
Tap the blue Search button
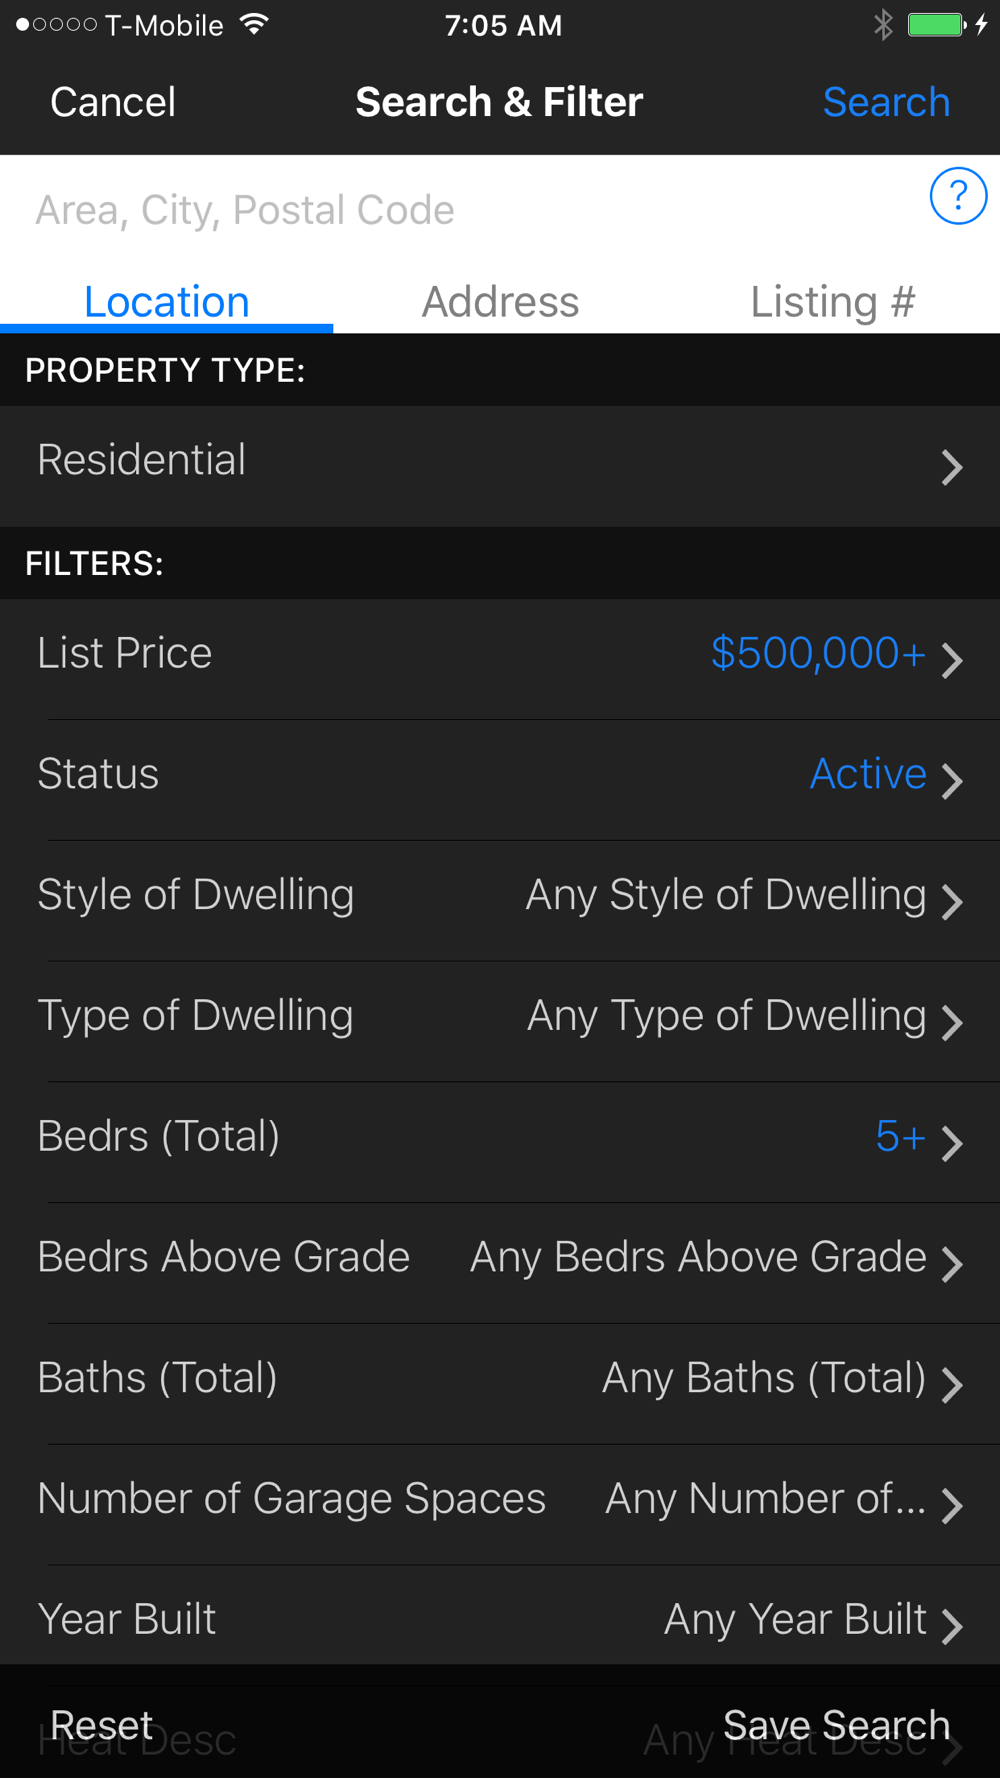[x=886, y=102]
